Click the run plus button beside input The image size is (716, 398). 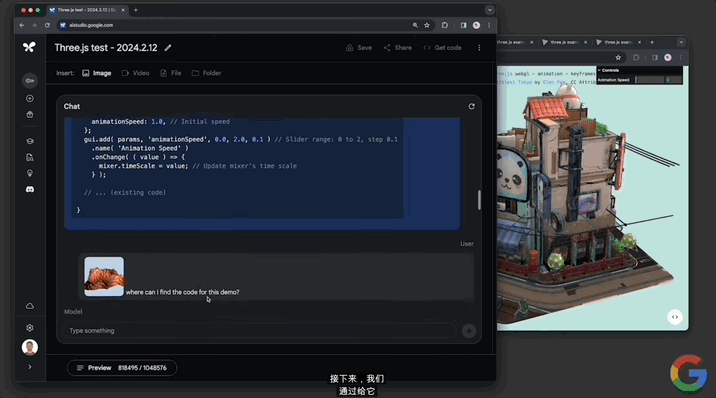tap(469, 331)
